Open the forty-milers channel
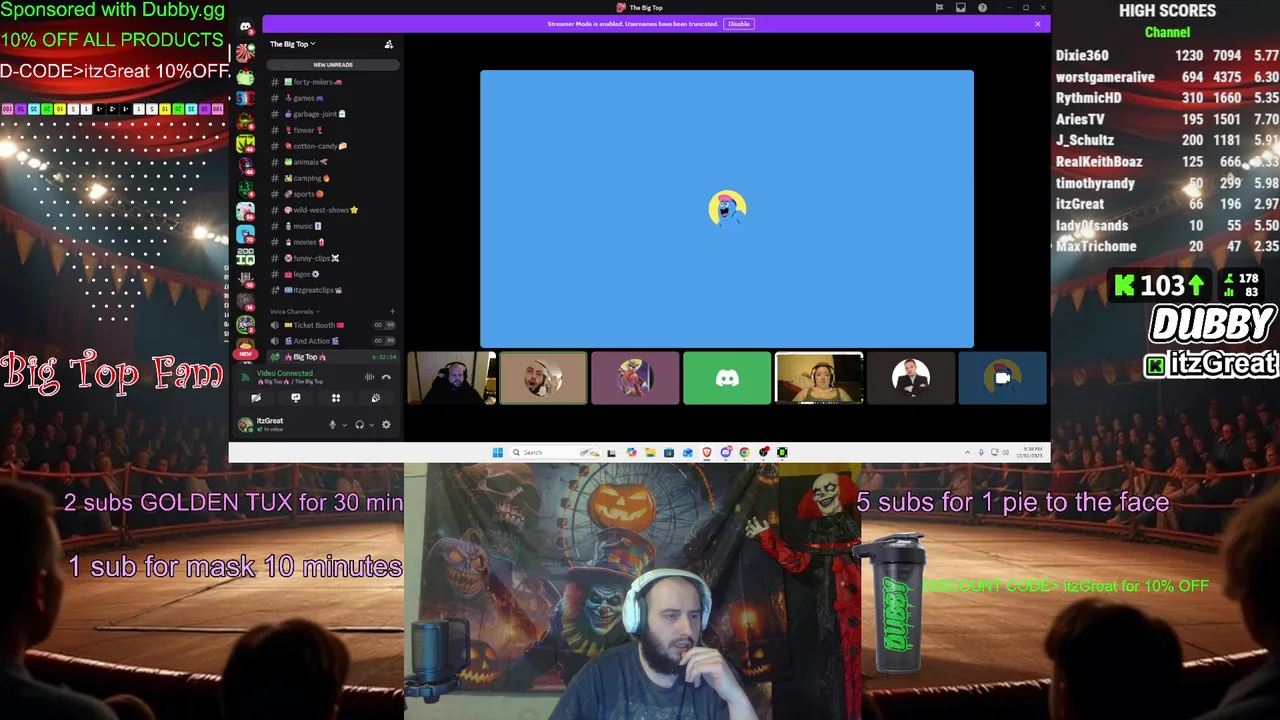This screenshot has height=720, width=1280. (333, 82)
